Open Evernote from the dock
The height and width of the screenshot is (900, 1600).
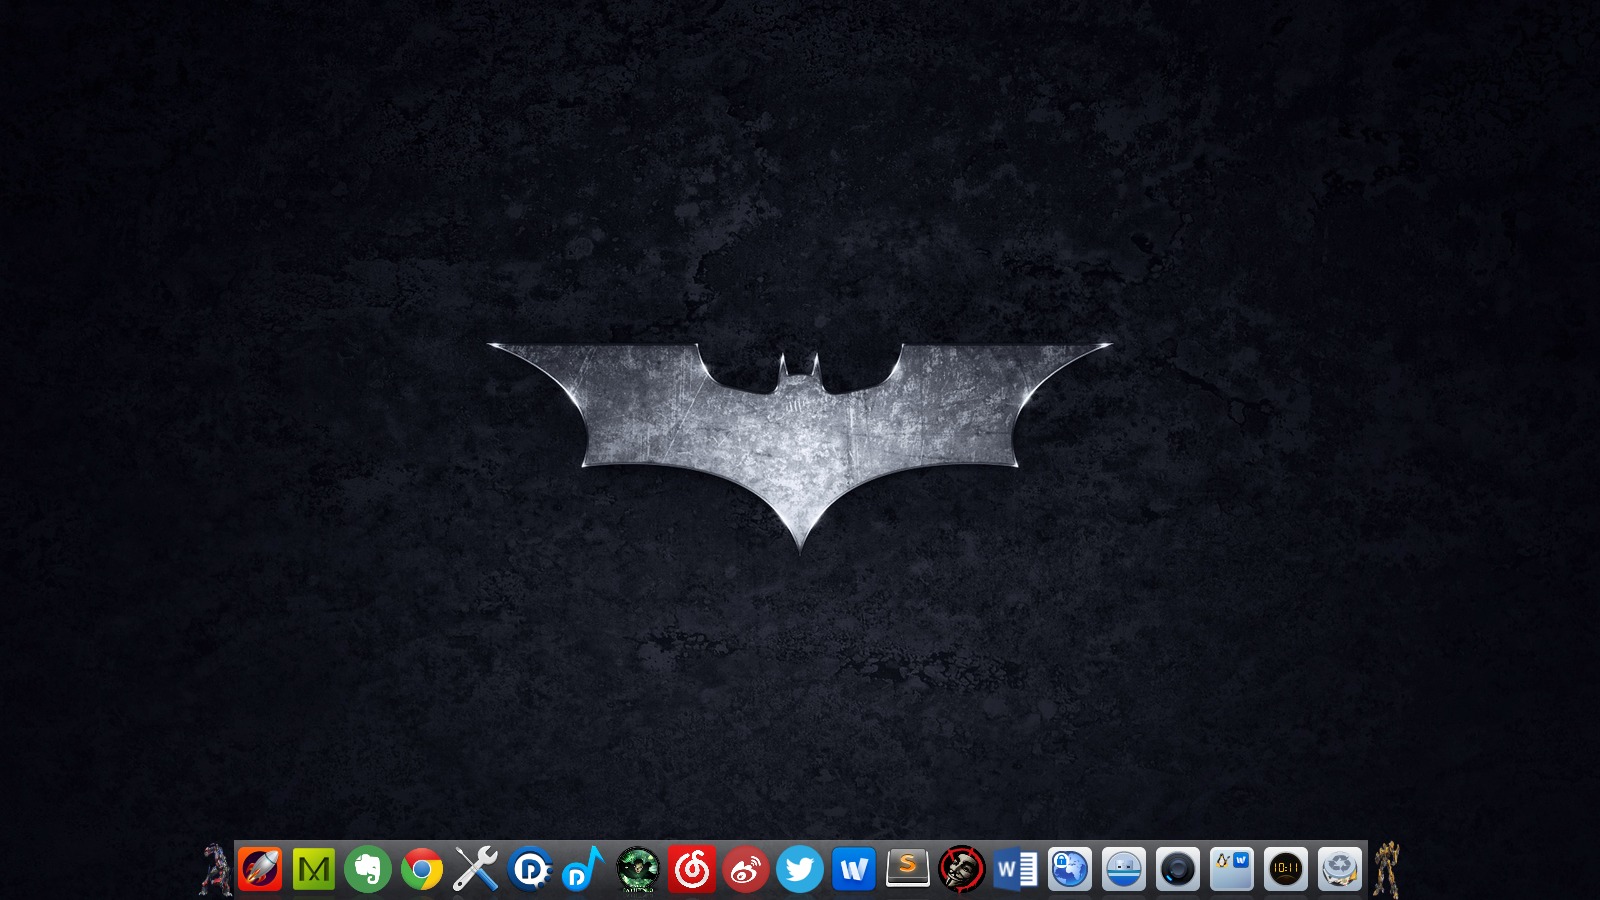tap(368, 869)
